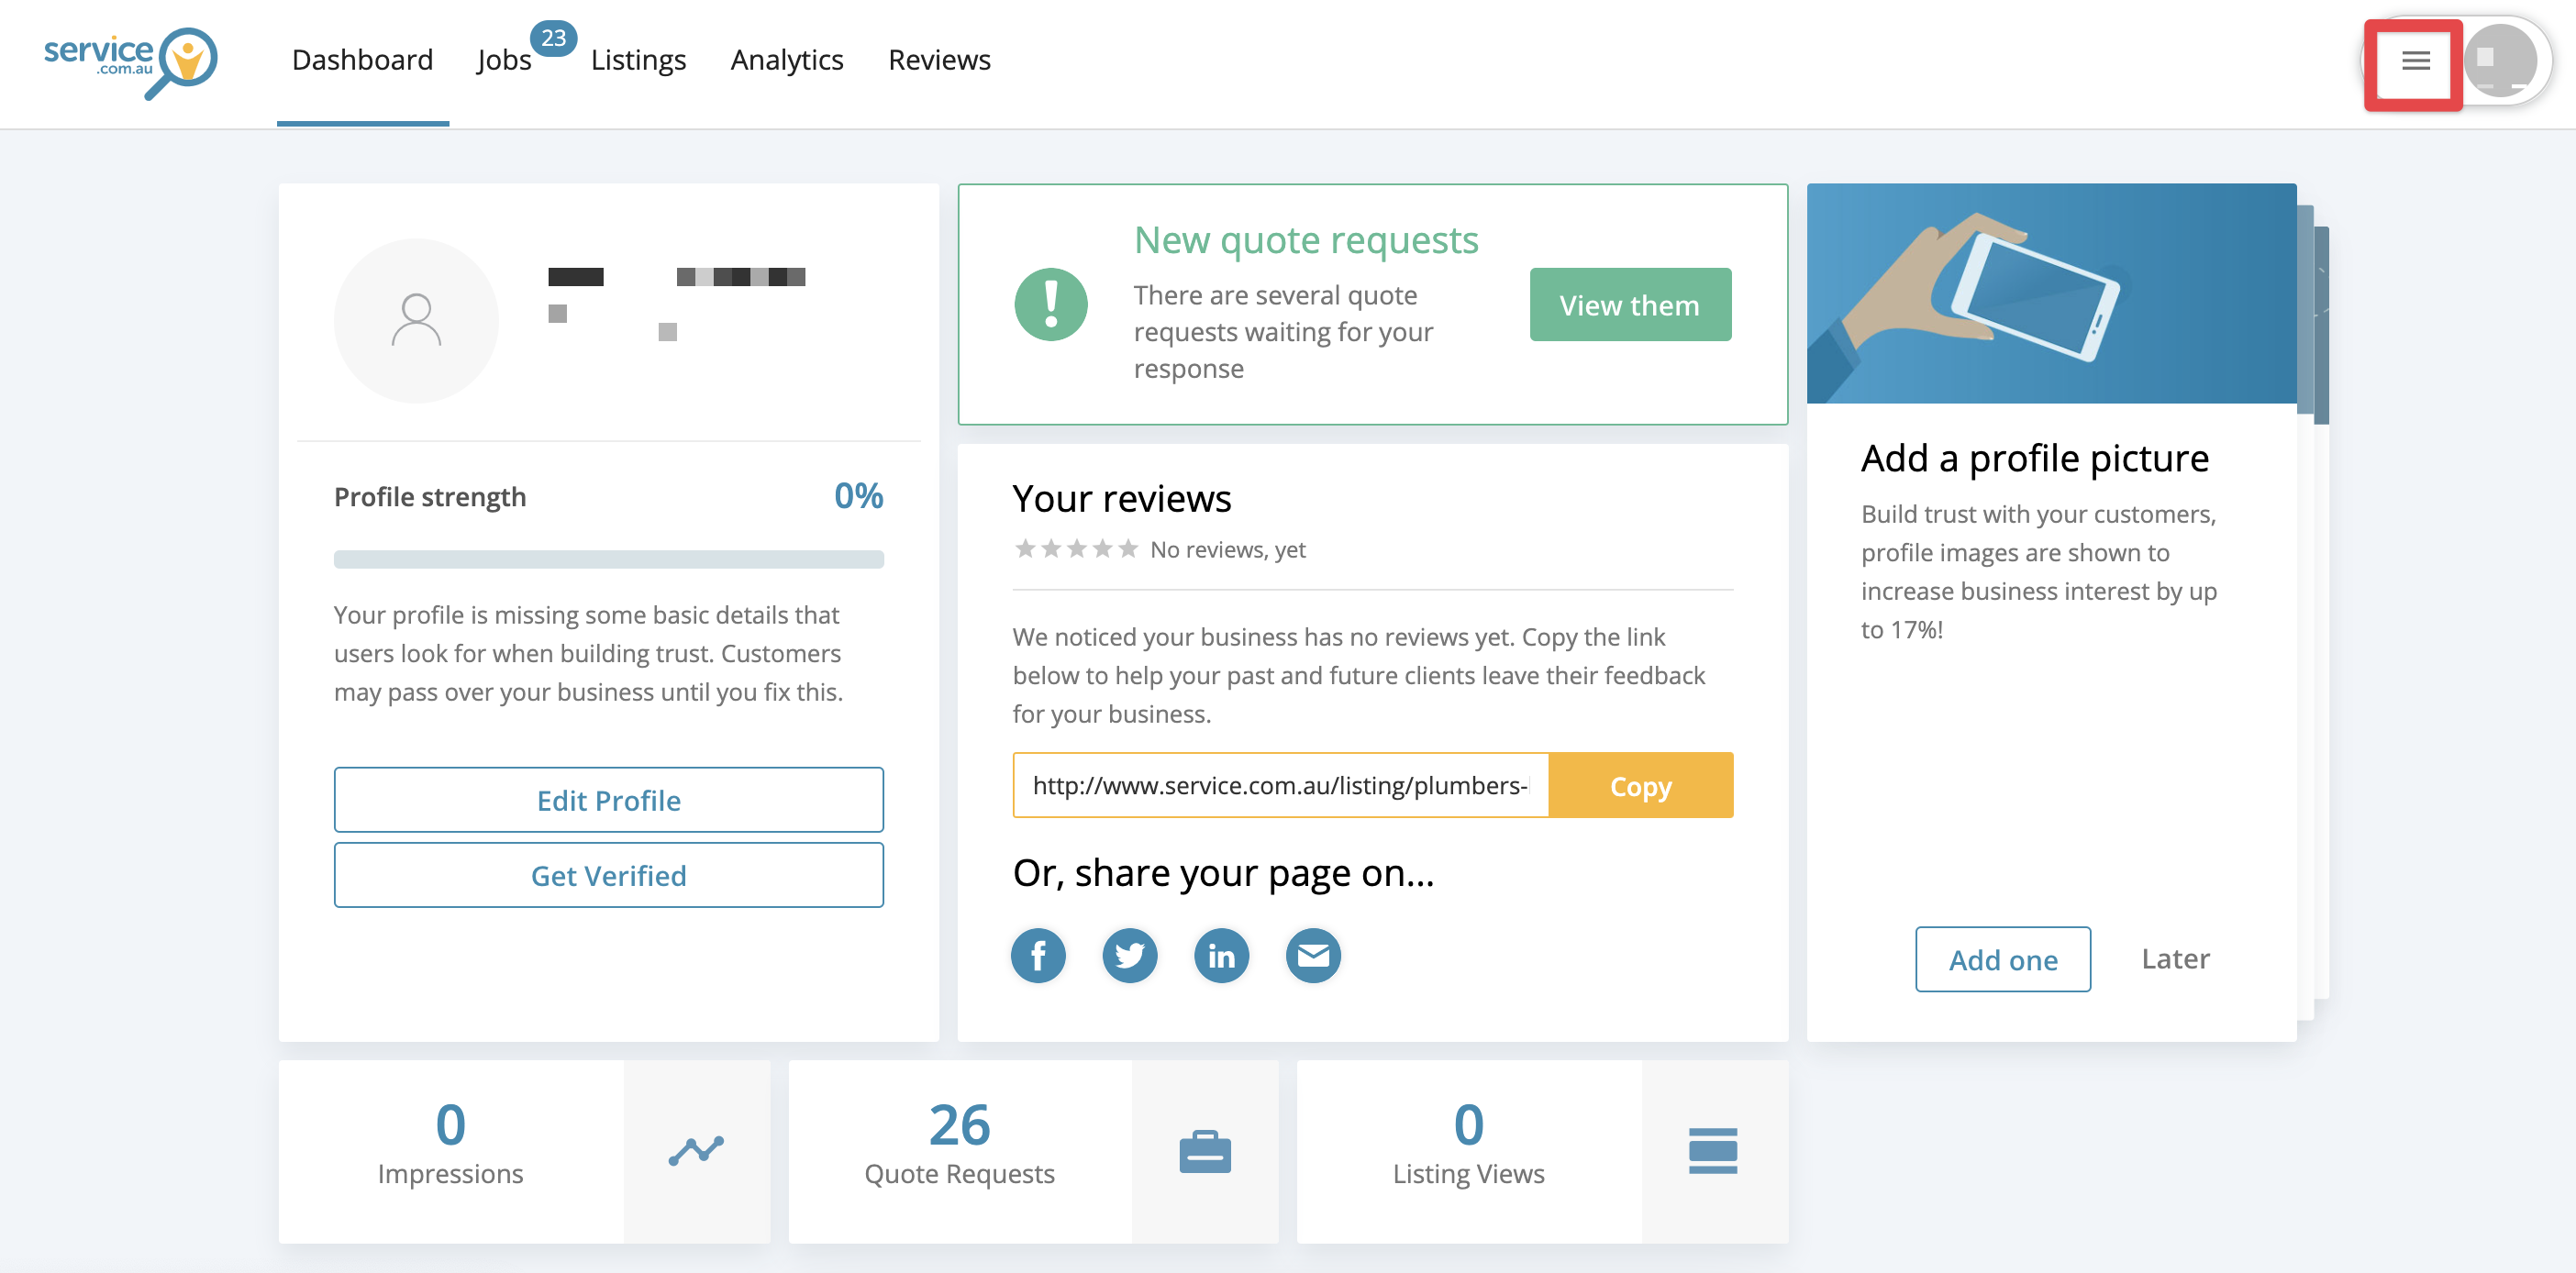Screen dimensions: 2576x1273
Task: Share page by email icon
Action: click(1312, 956)
